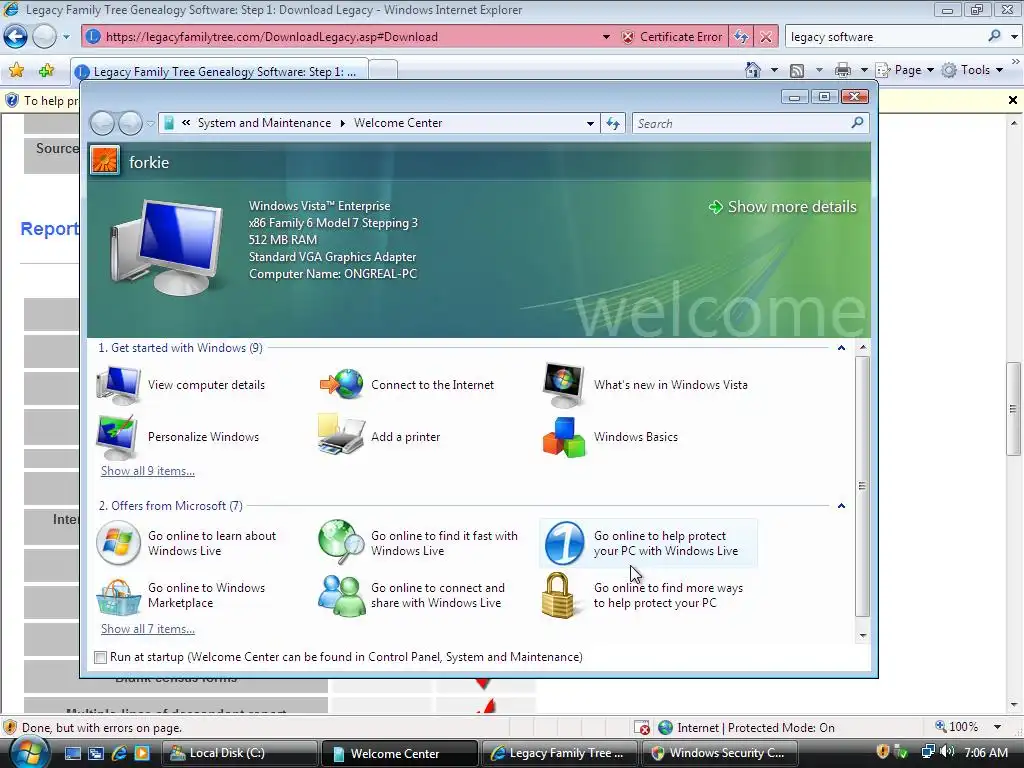Switch to Local Disk (C:) taskbar button
Viewport: 1024px width, 768px height.
pos(238,753)
